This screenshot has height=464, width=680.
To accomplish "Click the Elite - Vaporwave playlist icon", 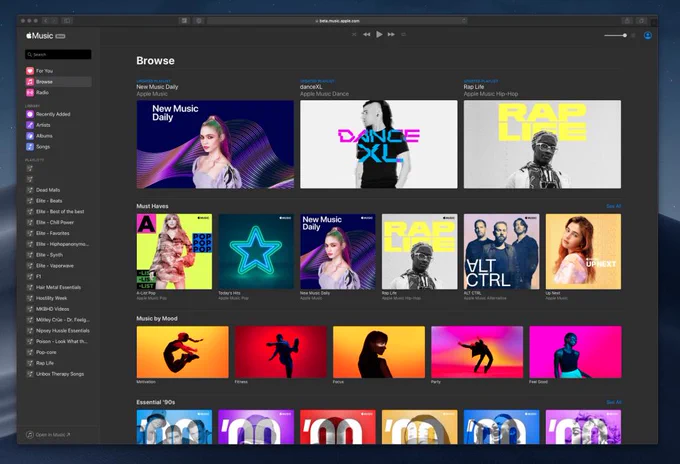I will pyautogui.click(x=30, y=266).
